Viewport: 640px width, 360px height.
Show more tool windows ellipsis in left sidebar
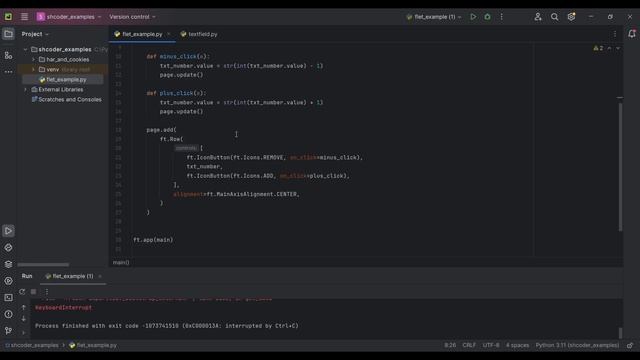click(x=8, y=71)
